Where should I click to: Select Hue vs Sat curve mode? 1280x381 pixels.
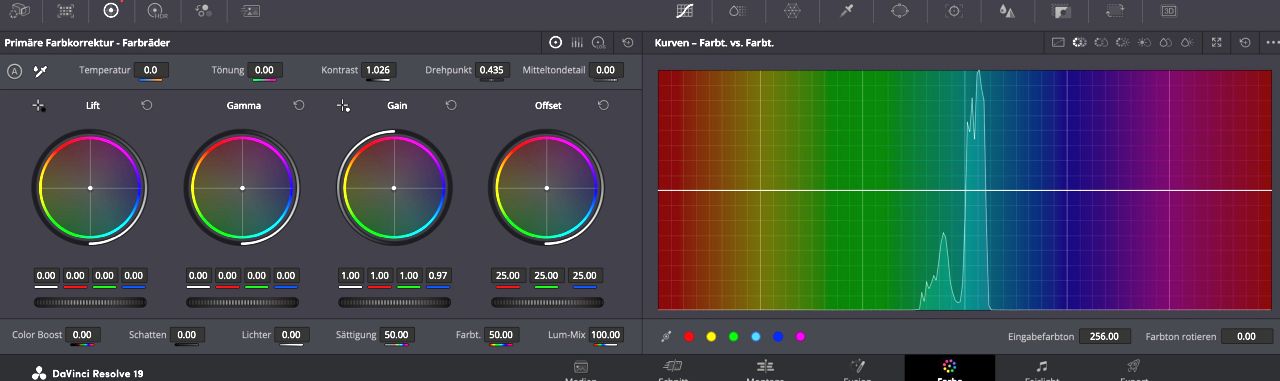point(1101,43)
